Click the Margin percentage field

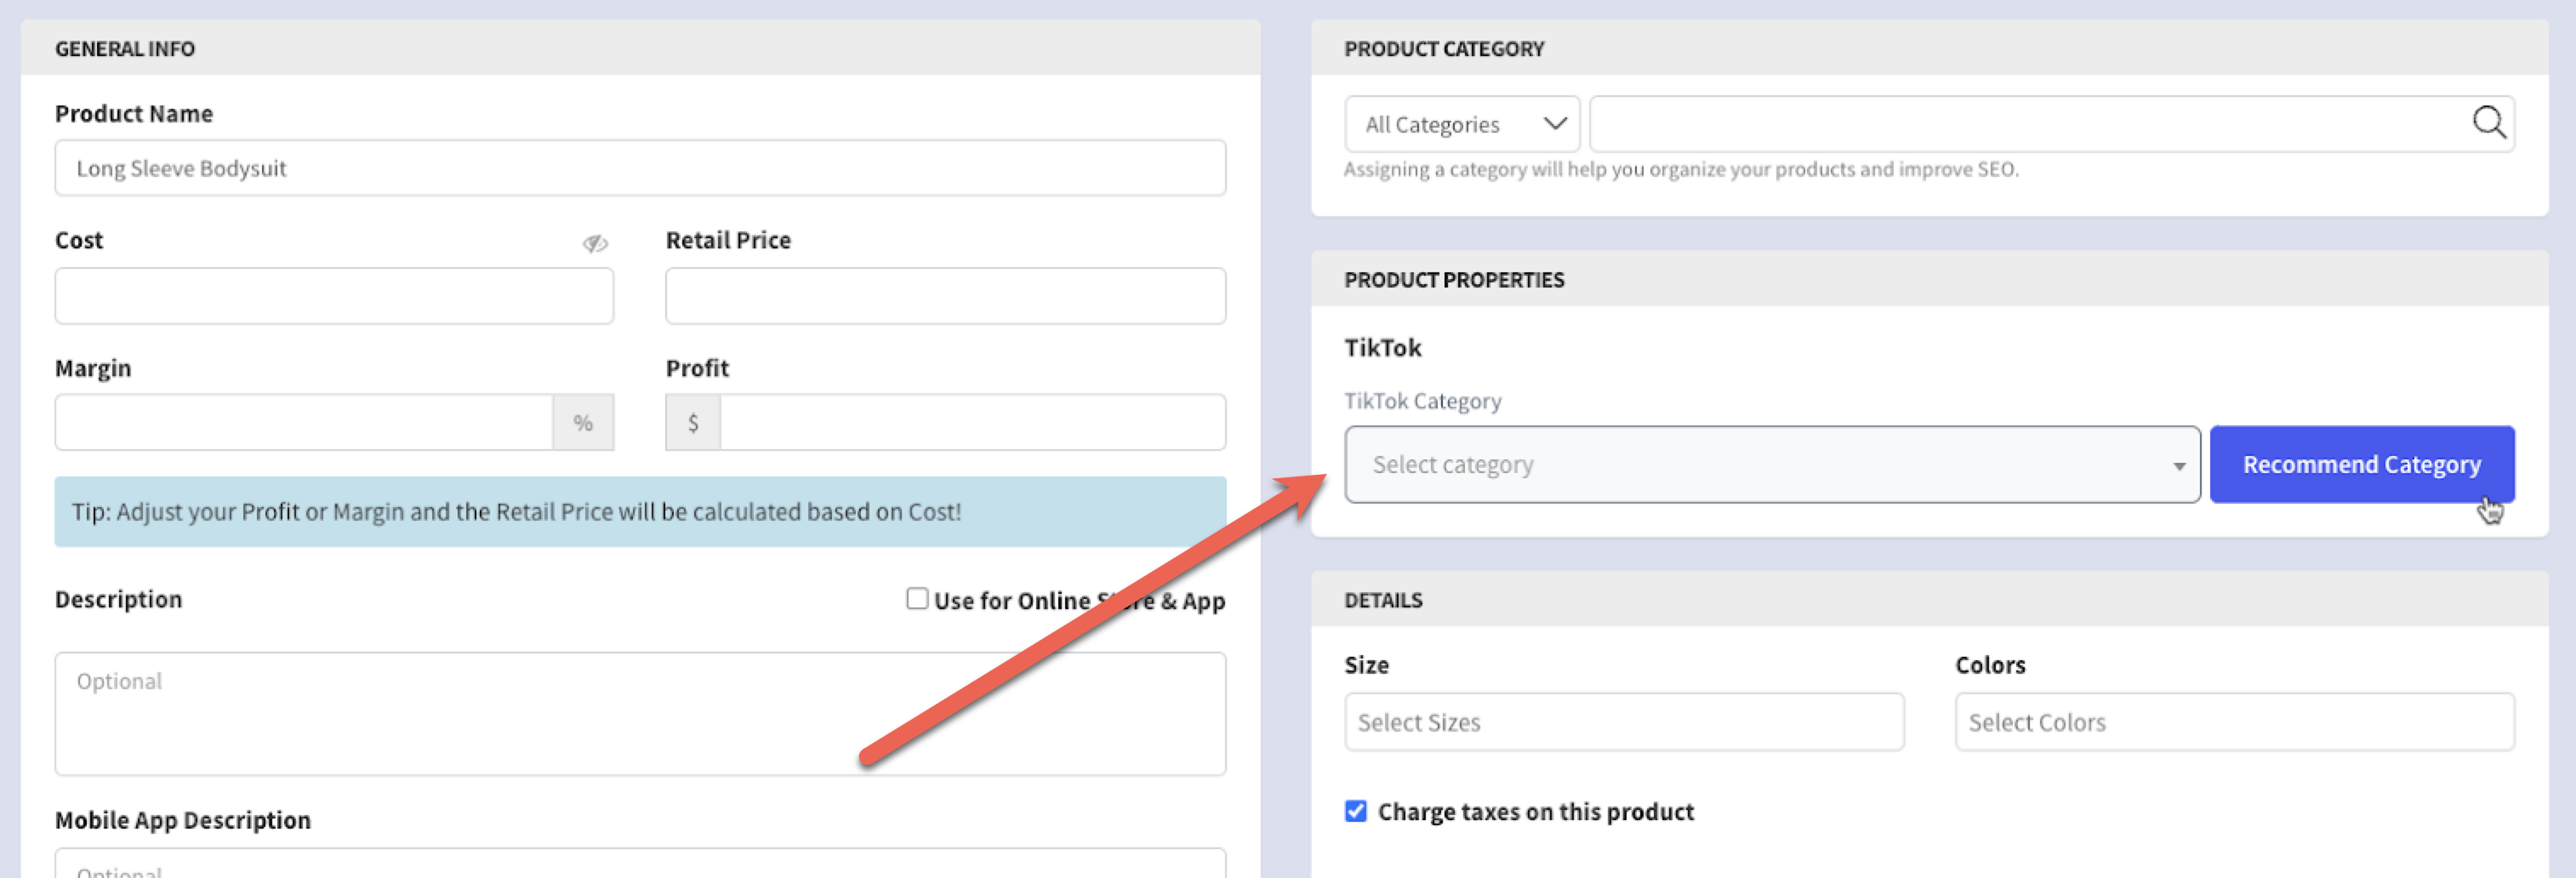click(304, 422)
